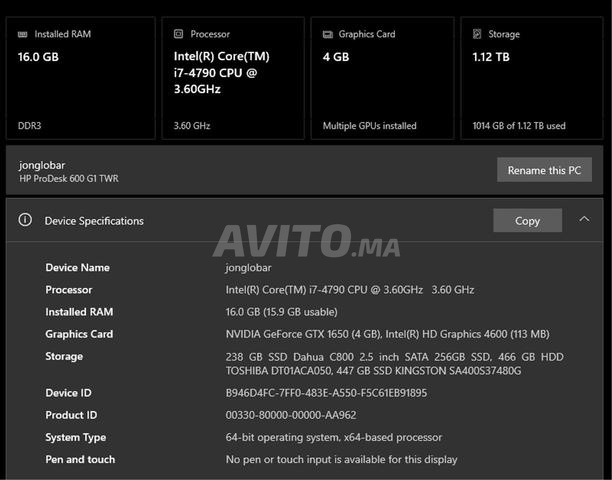Select '64-bit operating system, x64-based processor' value
The width and height of the screenshot is (612, 480).
pyautogui.click(x=334, y=438)
